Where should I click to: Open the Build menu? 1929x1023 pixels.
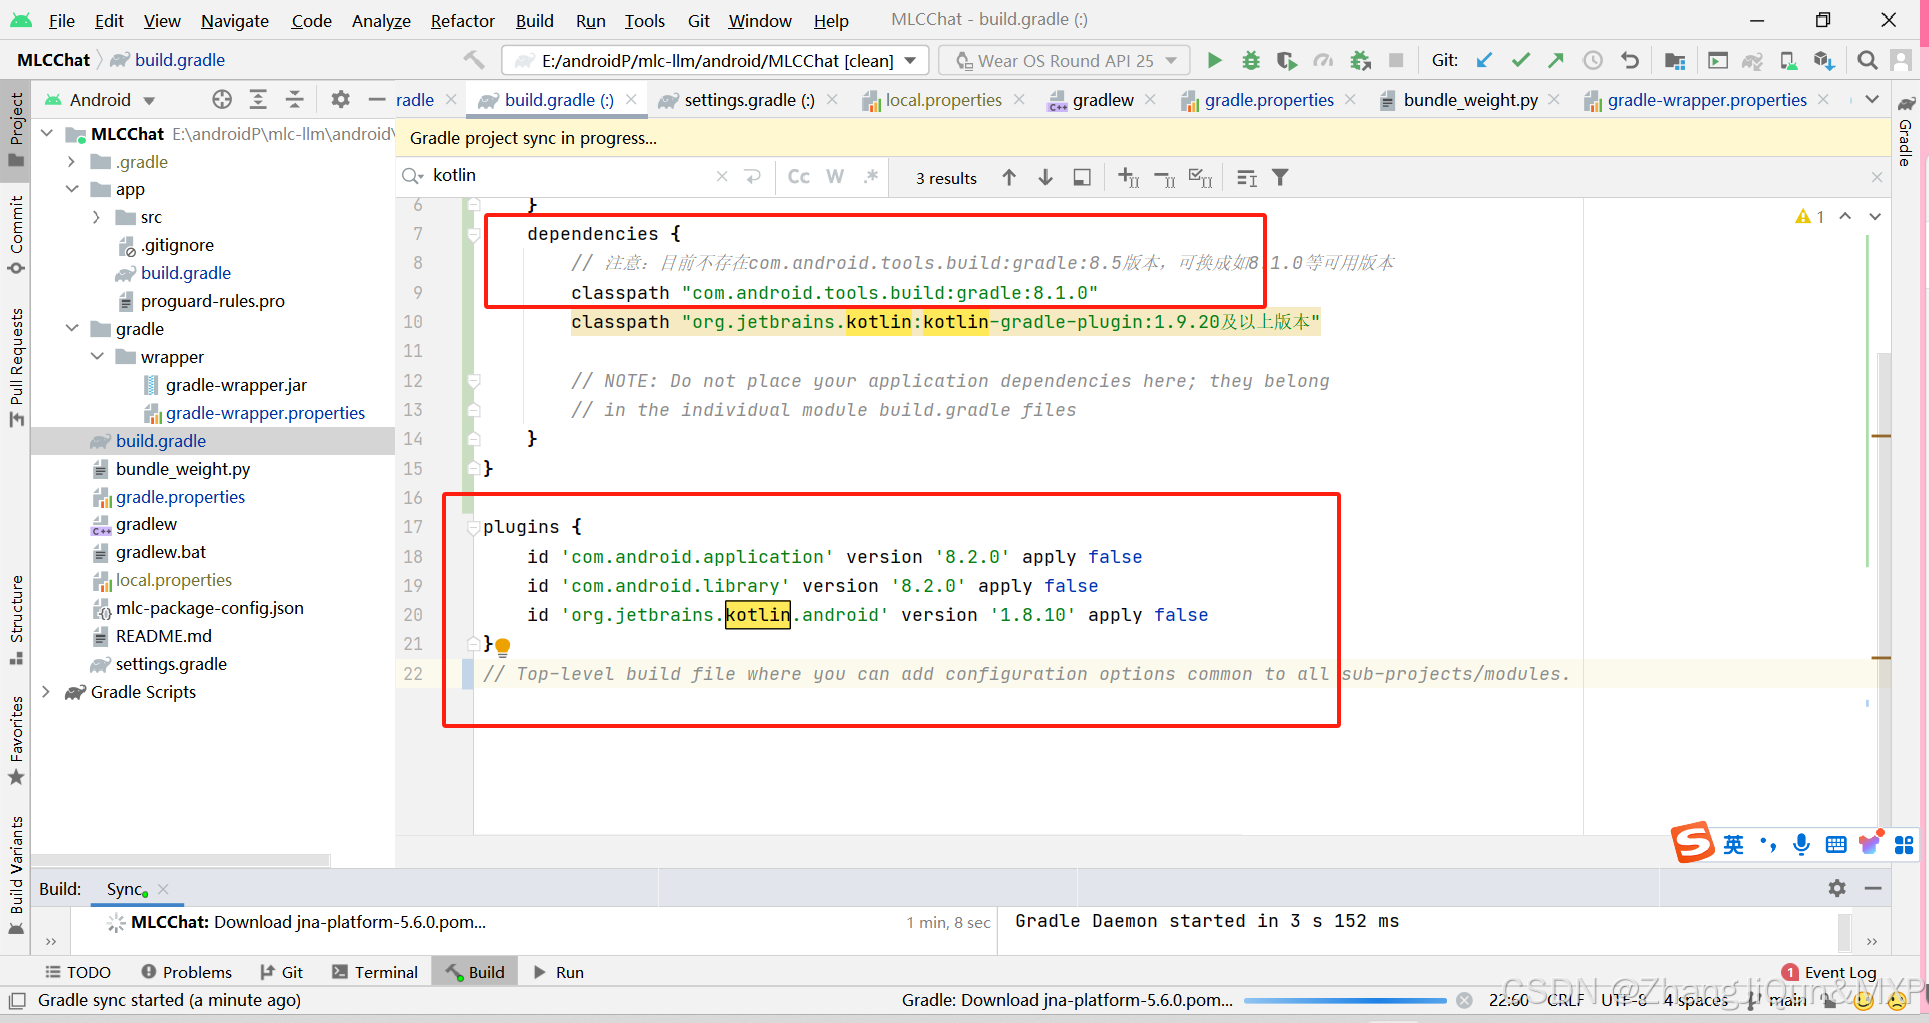pos(534,20)
